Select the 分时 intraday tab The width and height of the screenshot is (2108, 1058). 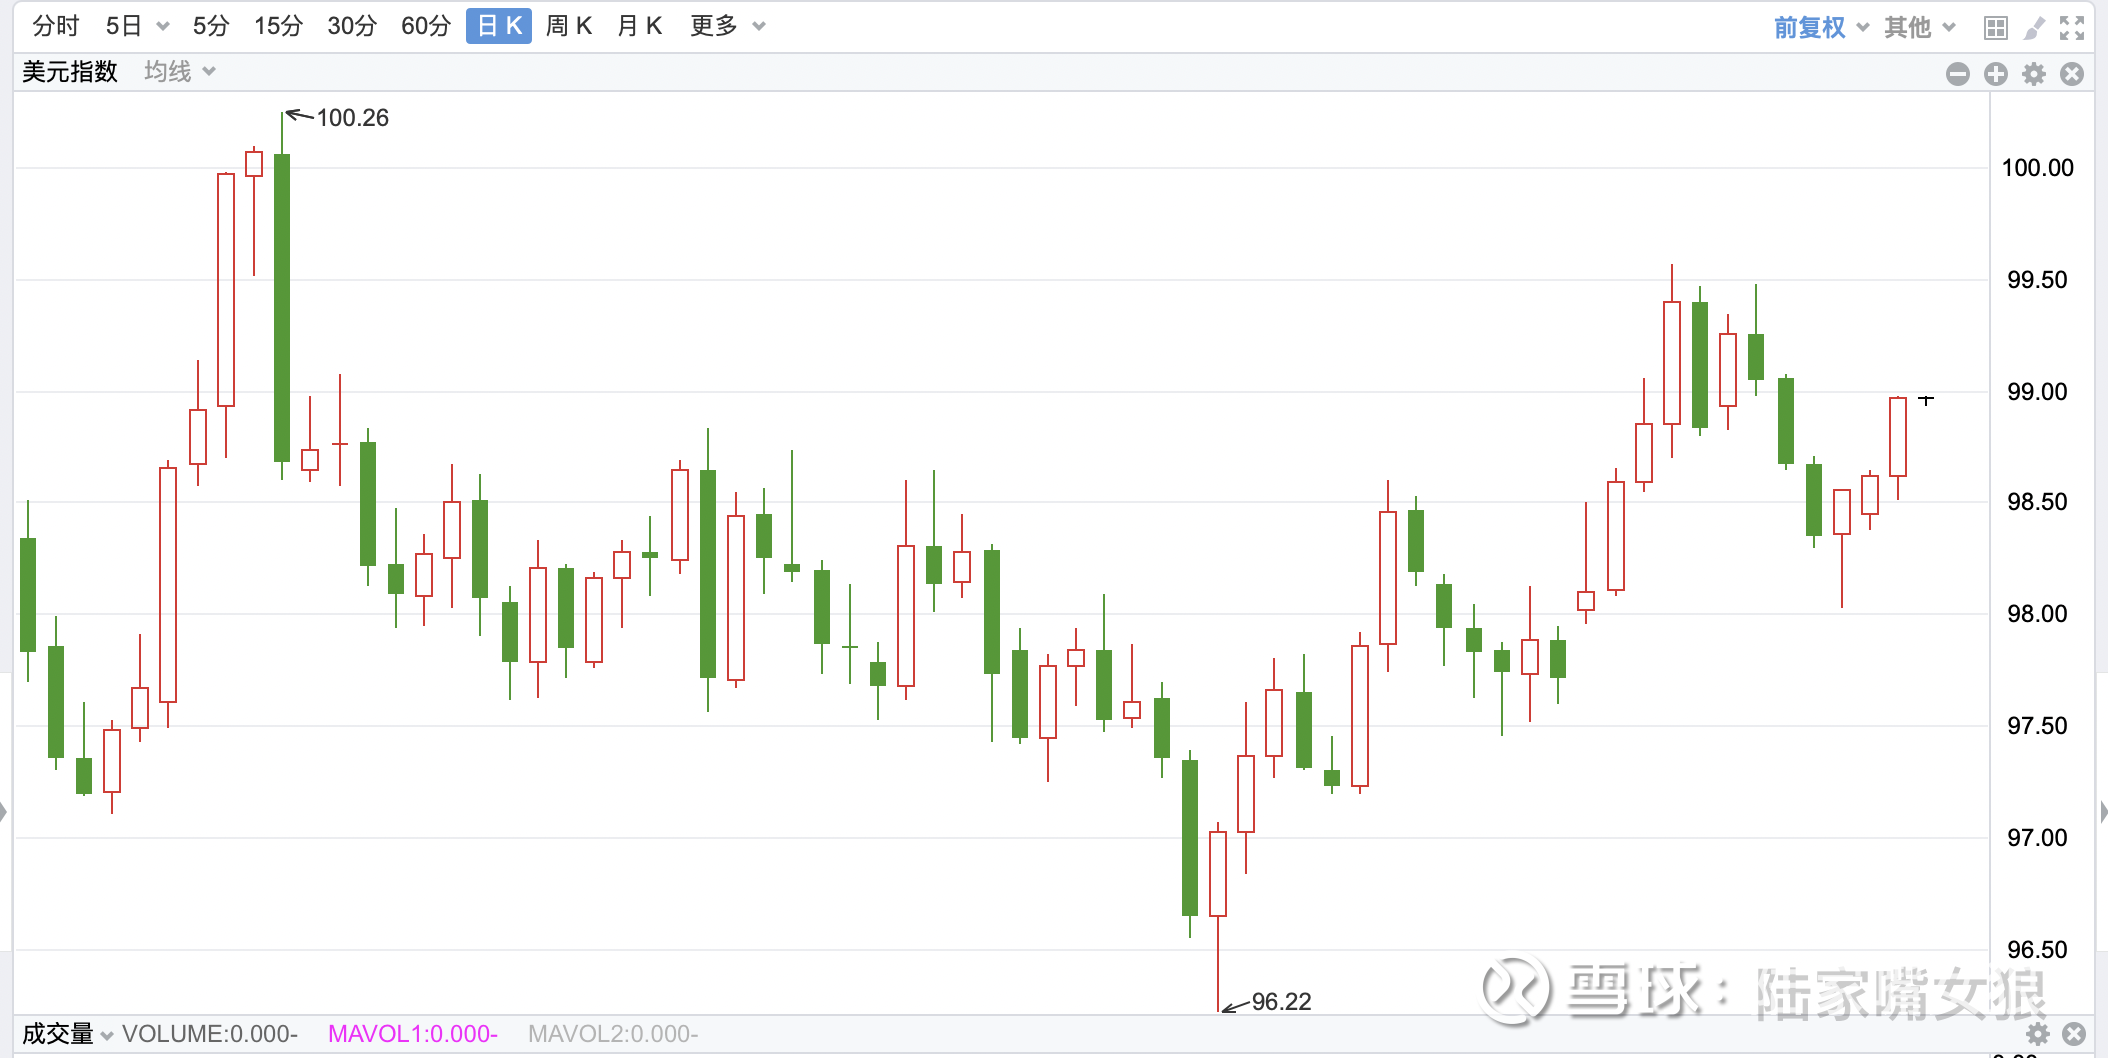[55, 26]
